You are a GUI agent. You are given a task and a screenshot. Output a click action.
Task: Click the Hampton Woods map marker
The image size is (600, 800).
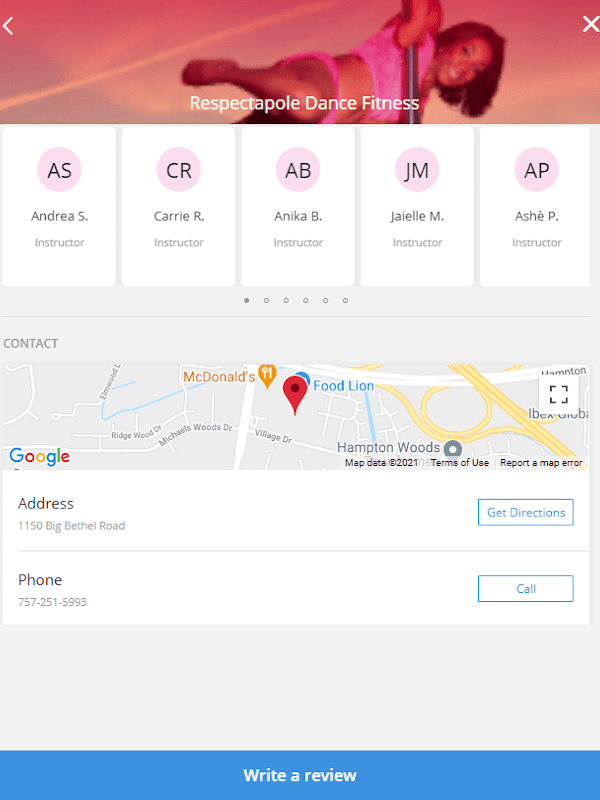click(453, 449)
